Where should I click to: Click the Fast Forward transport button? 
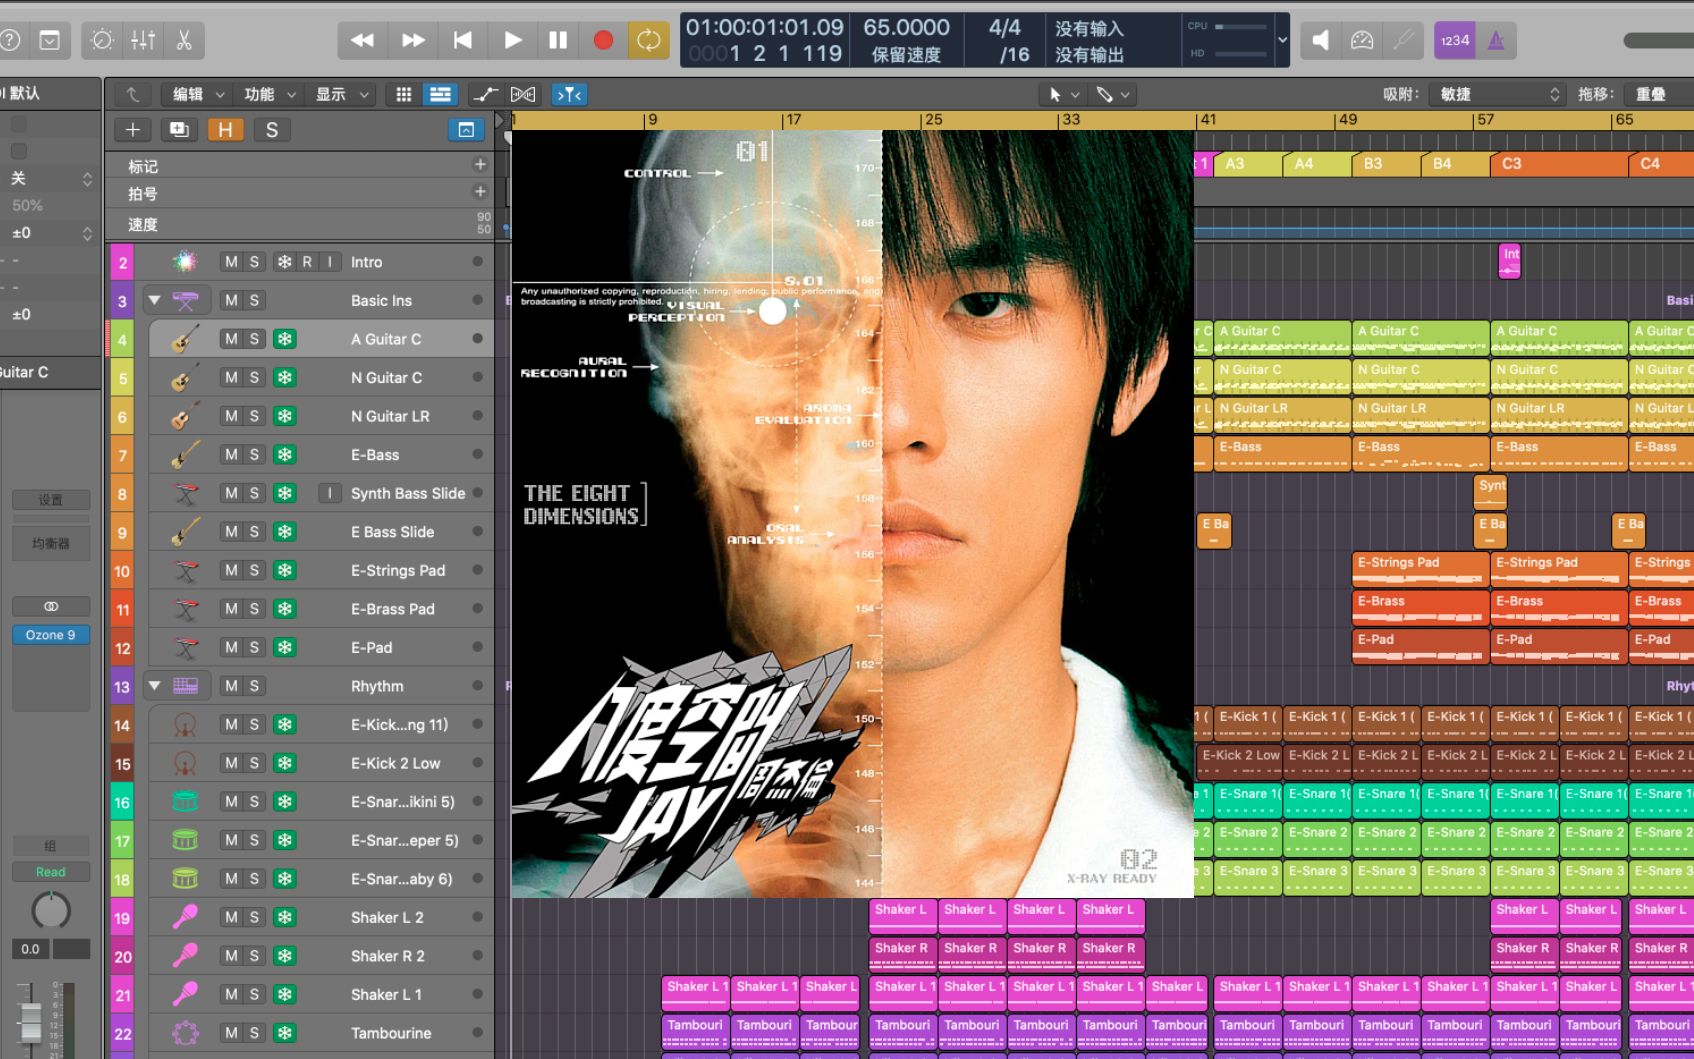[x=412, y=40]
